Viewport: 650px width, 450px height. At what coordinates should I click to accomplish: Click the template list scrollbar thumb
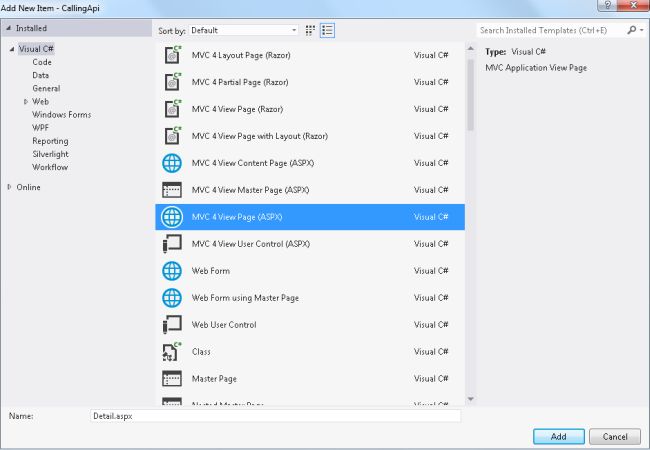[471, 94]
